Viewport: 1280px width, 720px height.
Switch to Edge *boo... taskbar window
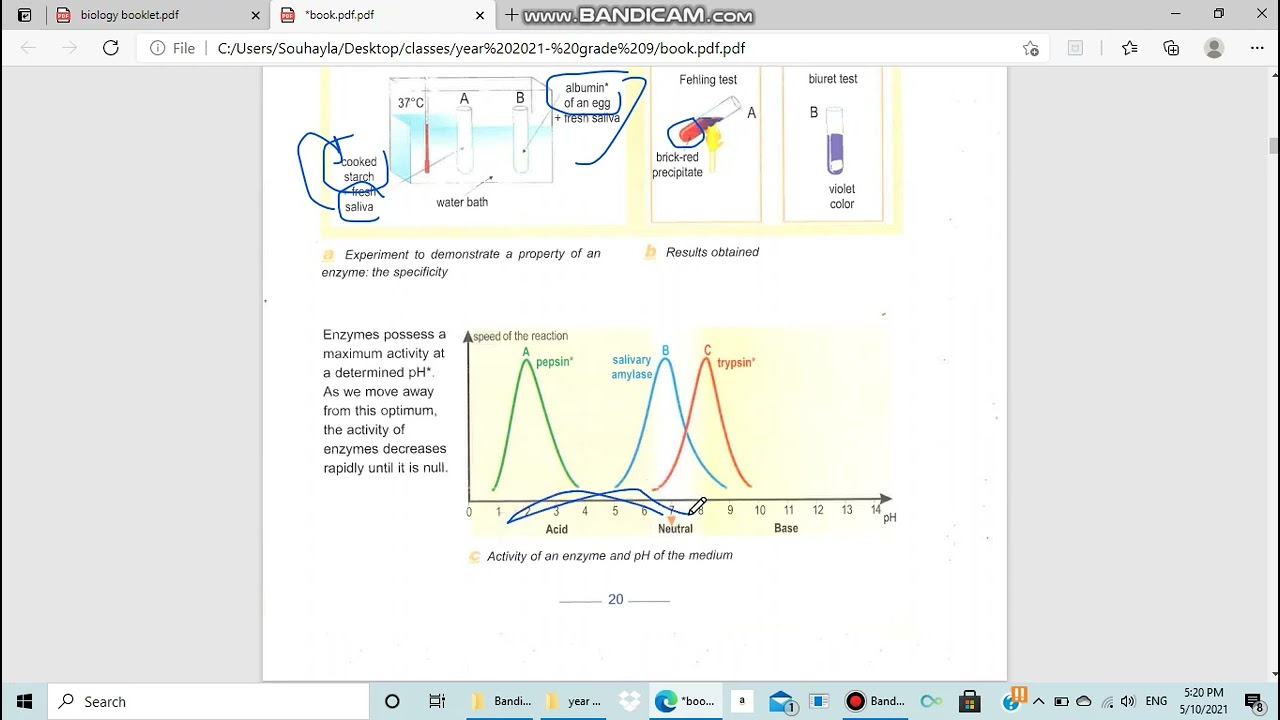click(687, 701)
